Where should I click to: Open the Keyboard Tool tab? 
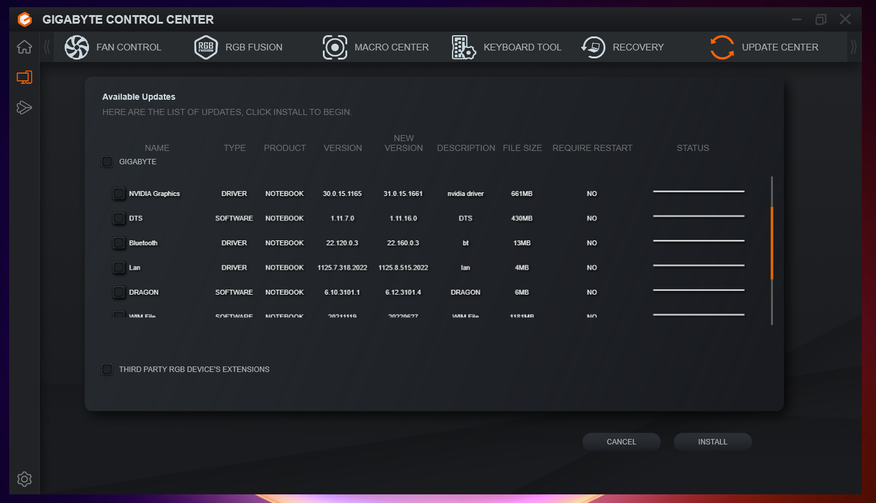507,47
